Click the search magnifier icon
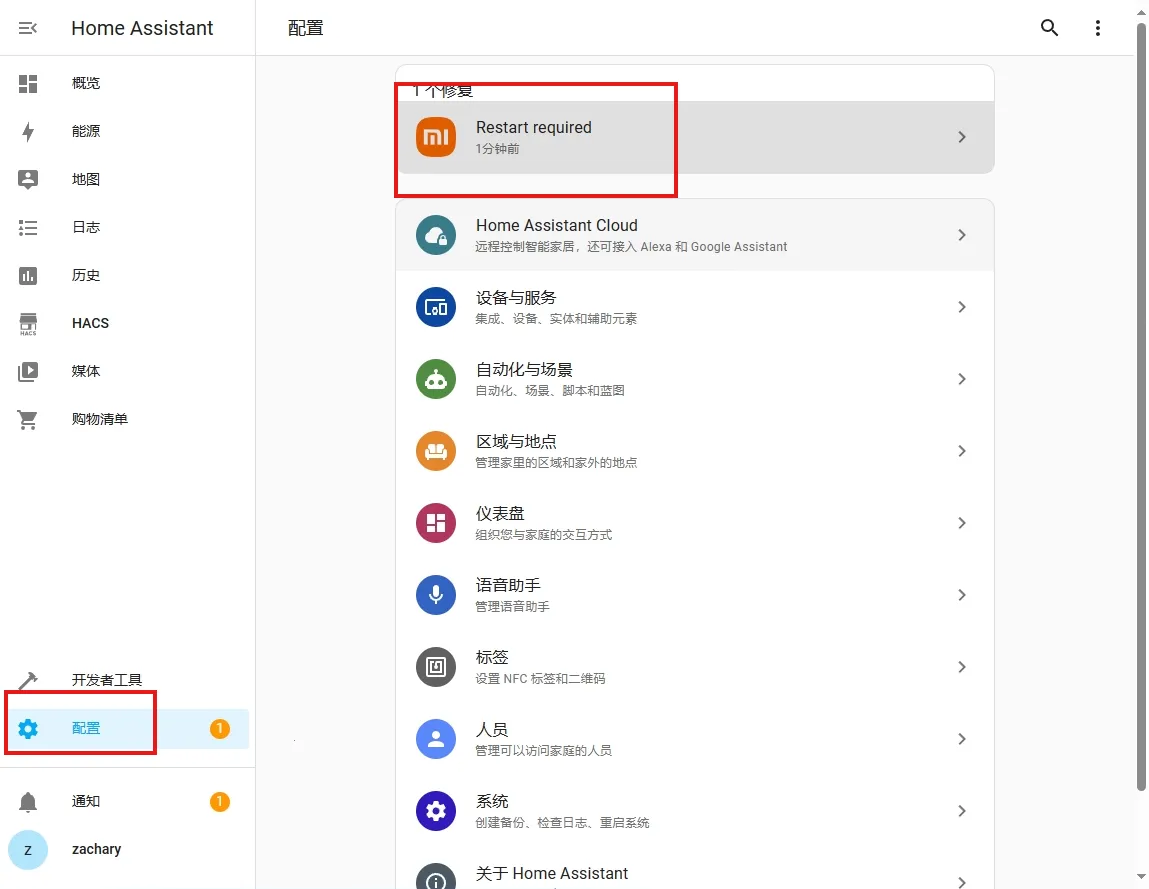The width and height of the screenshot is (1149, 889). pyautogui.click(x=1049, y=28)
